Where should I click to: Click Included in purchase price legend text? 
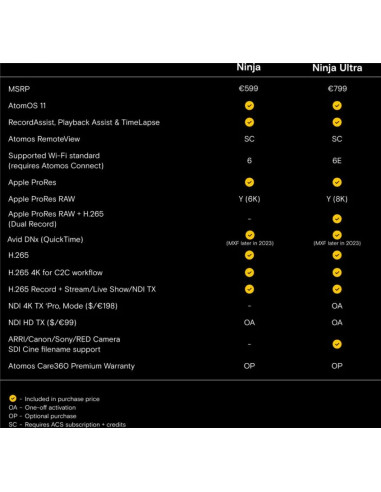(x=62, y=399)
